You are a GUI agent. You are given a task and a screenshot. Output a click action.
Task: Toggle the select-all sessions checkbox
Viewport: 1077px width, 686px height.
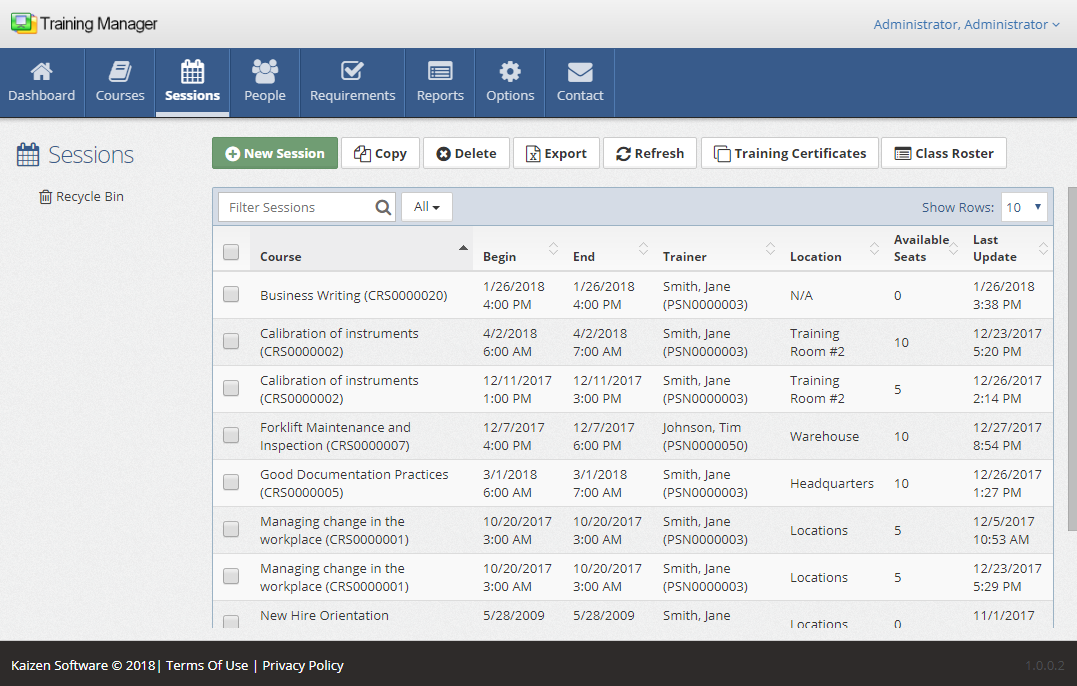coord(231,252)
